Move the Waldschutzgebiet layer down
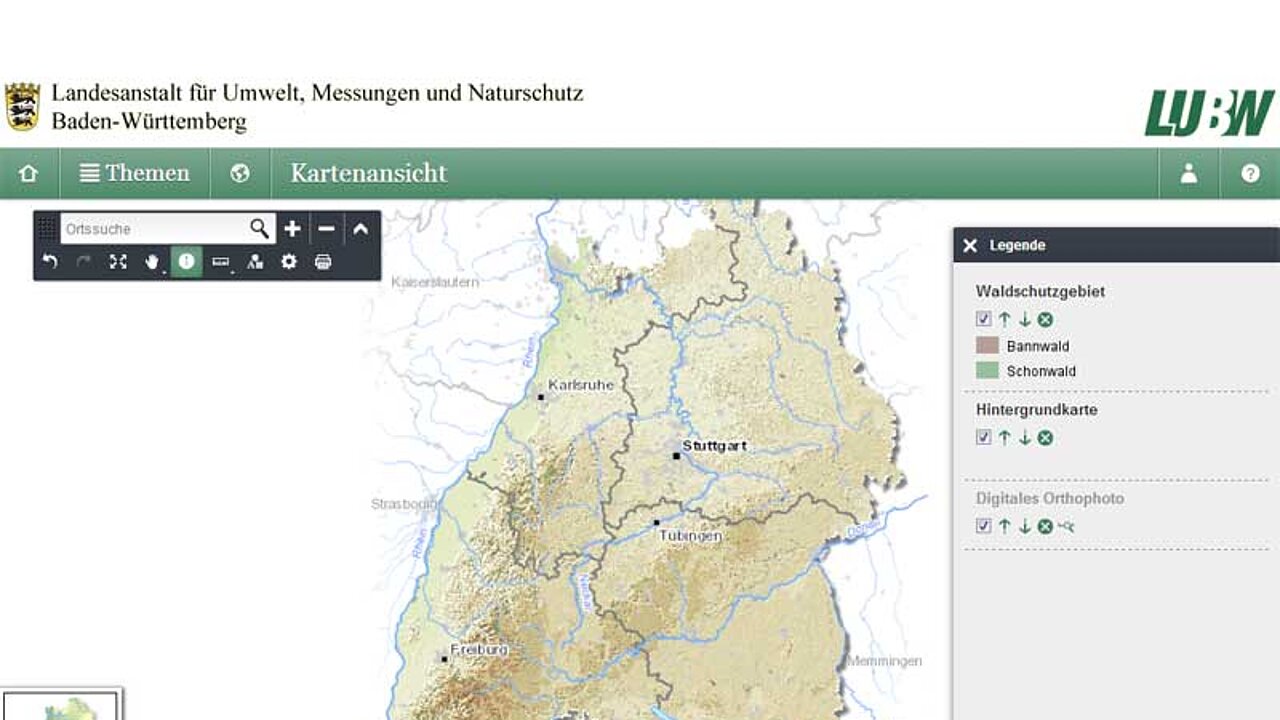 (x=1025, y=319)
